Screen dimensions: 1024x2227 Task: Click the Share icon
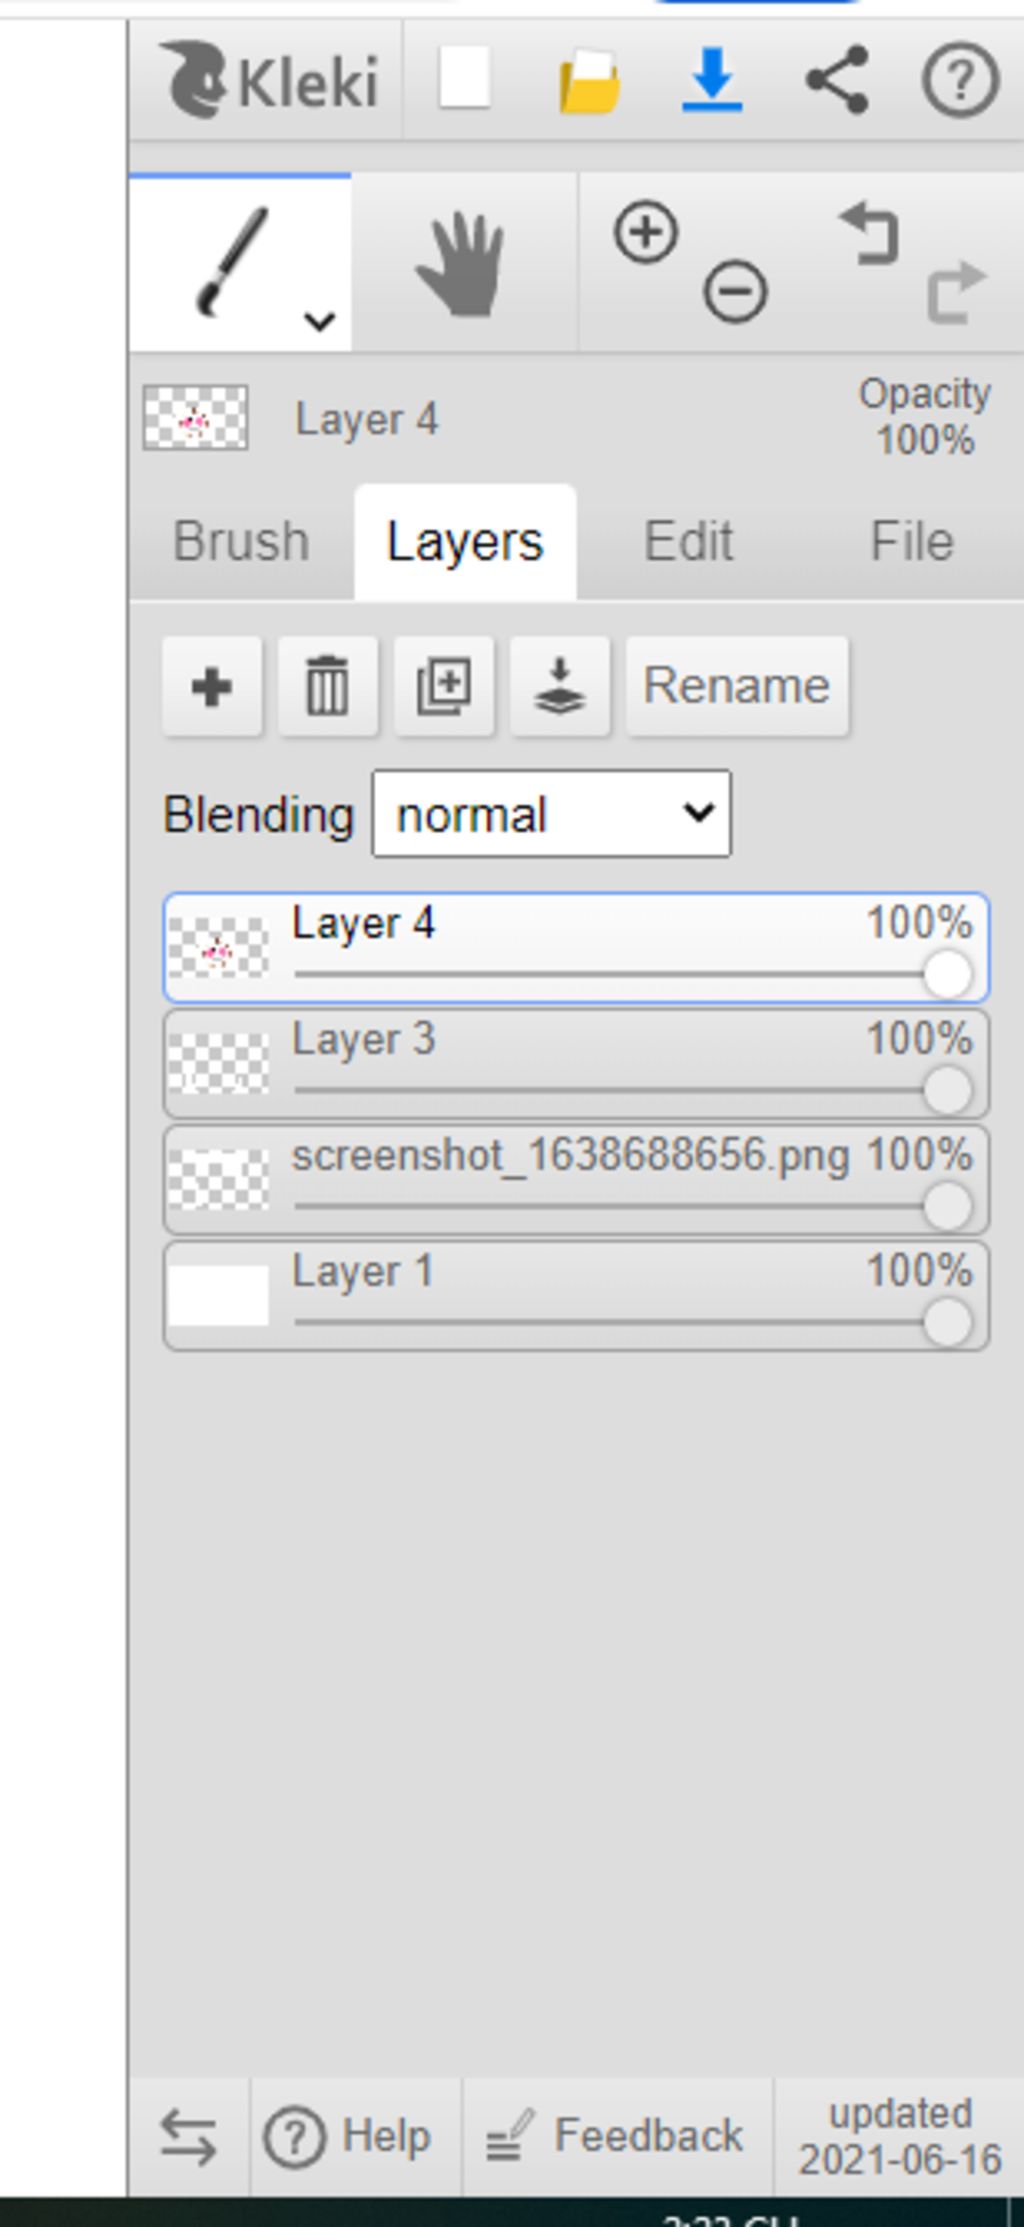(836, 80)
